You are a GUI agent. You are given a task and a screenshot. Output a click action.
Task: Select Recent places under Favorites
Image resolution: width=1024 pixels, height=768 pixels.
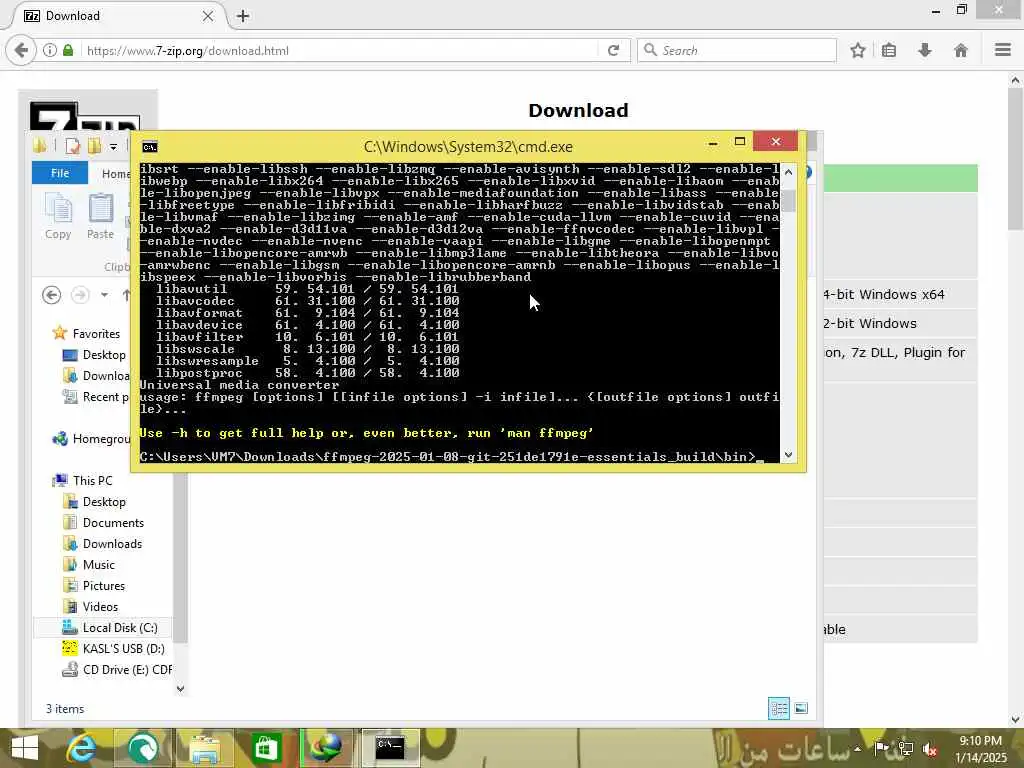click(95, 396)
